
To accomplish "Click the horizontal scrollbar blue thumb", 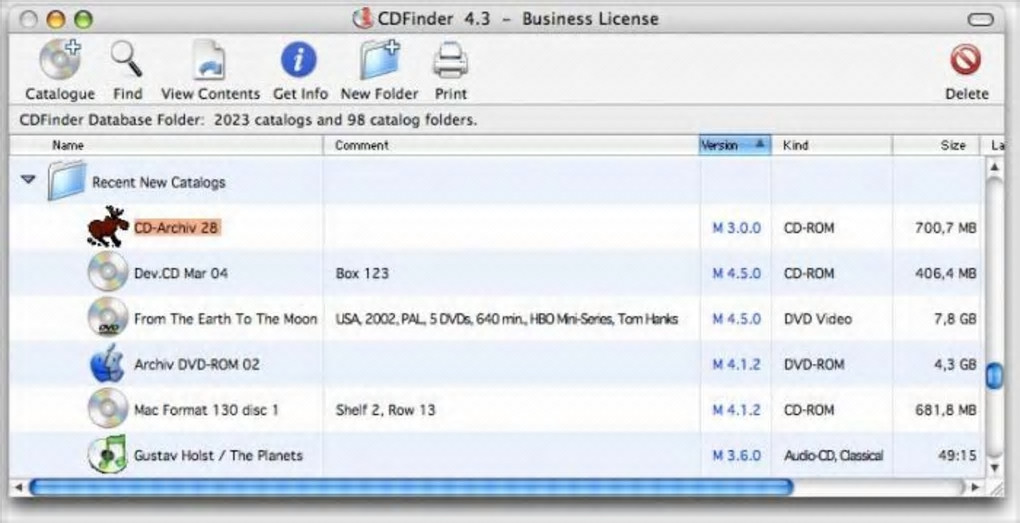I will (411, 487).
